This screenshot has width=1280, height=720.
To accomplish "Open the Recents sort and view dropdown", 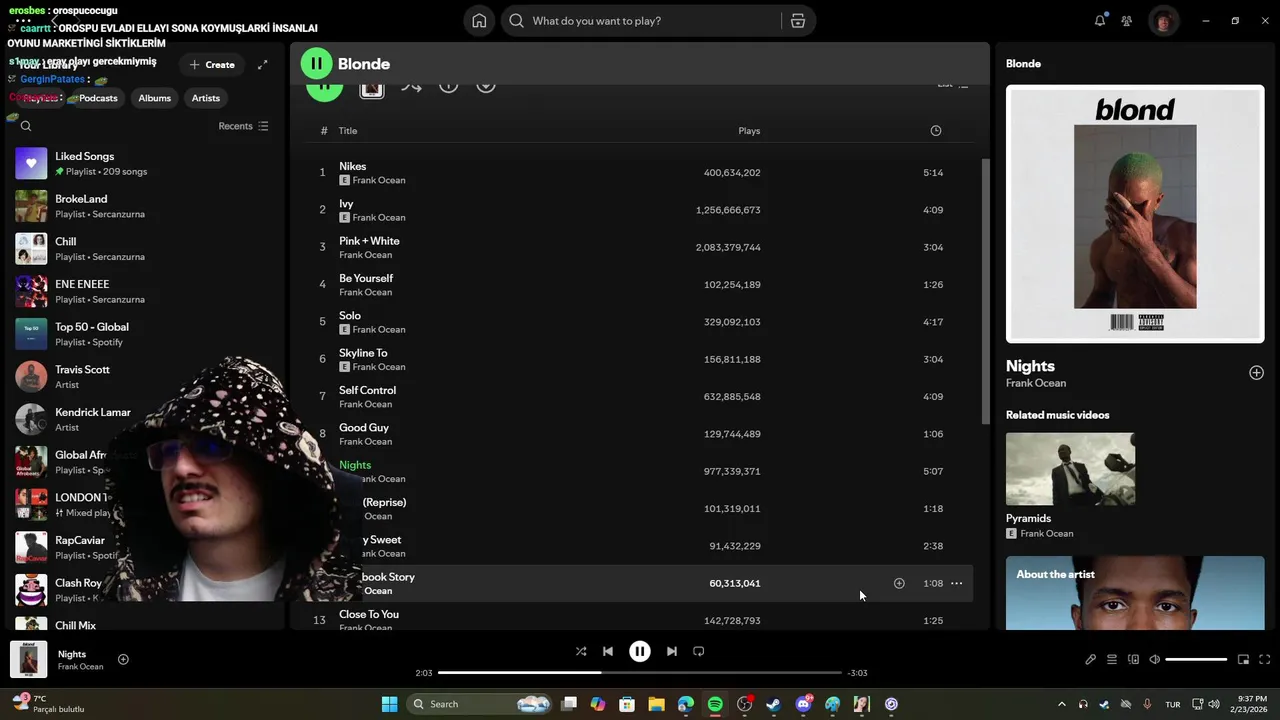I will 243,126.
